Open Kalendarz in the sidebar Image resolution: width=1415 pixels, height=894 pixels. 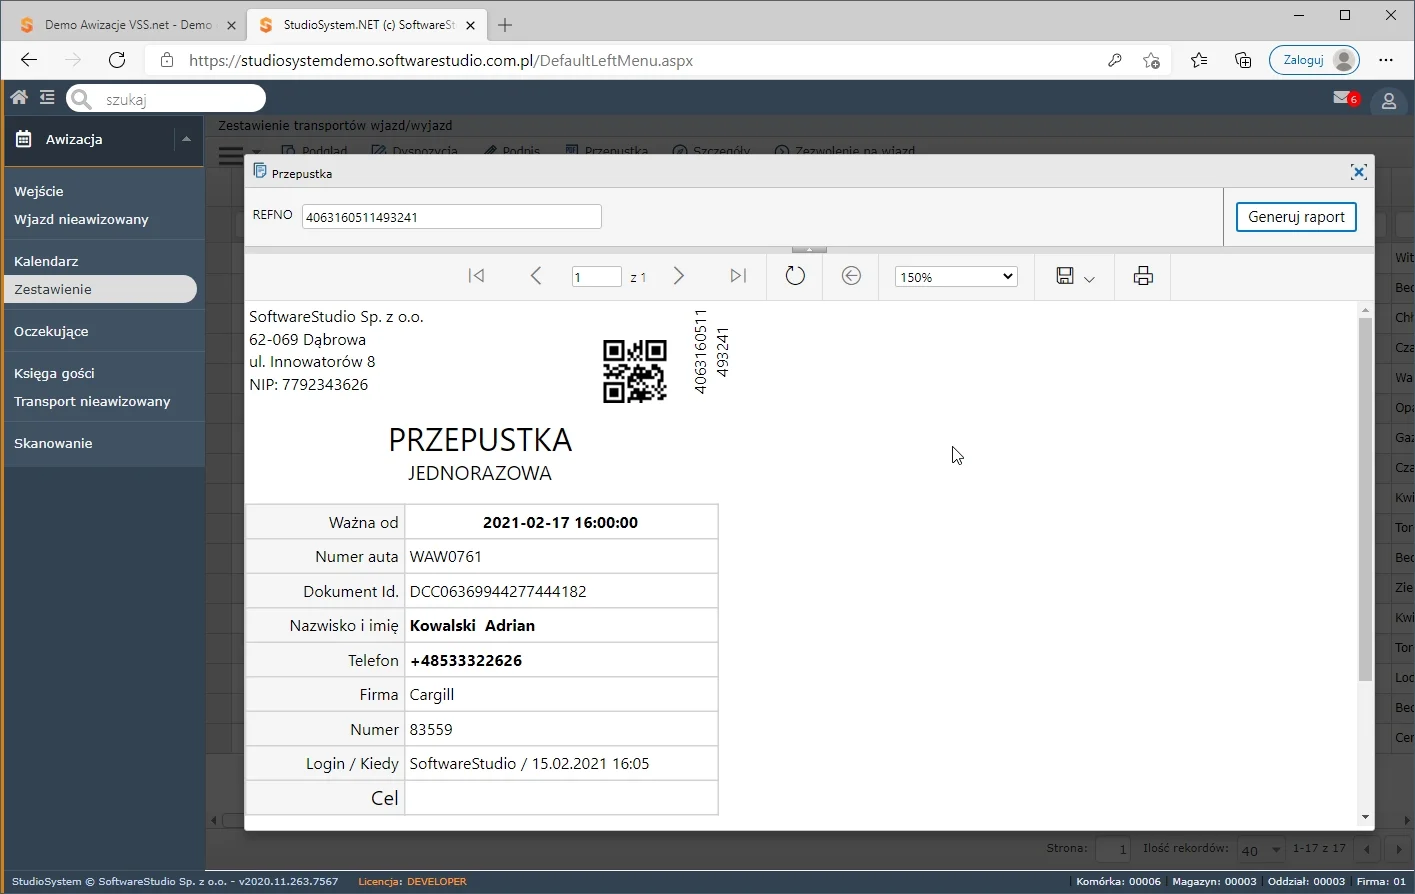46,261
